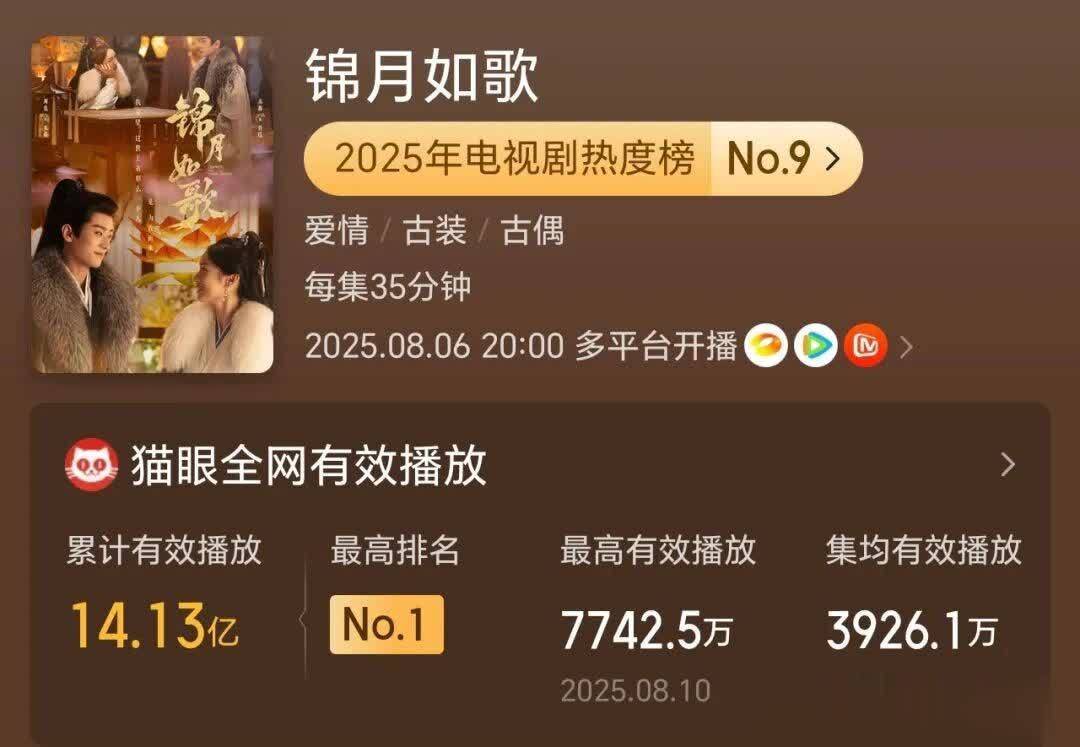The height and width of the screenshot is (747, 1080).
Task: Expand the 猫眼全网有效播放 panel arrow
Action: coord(1008,465)
